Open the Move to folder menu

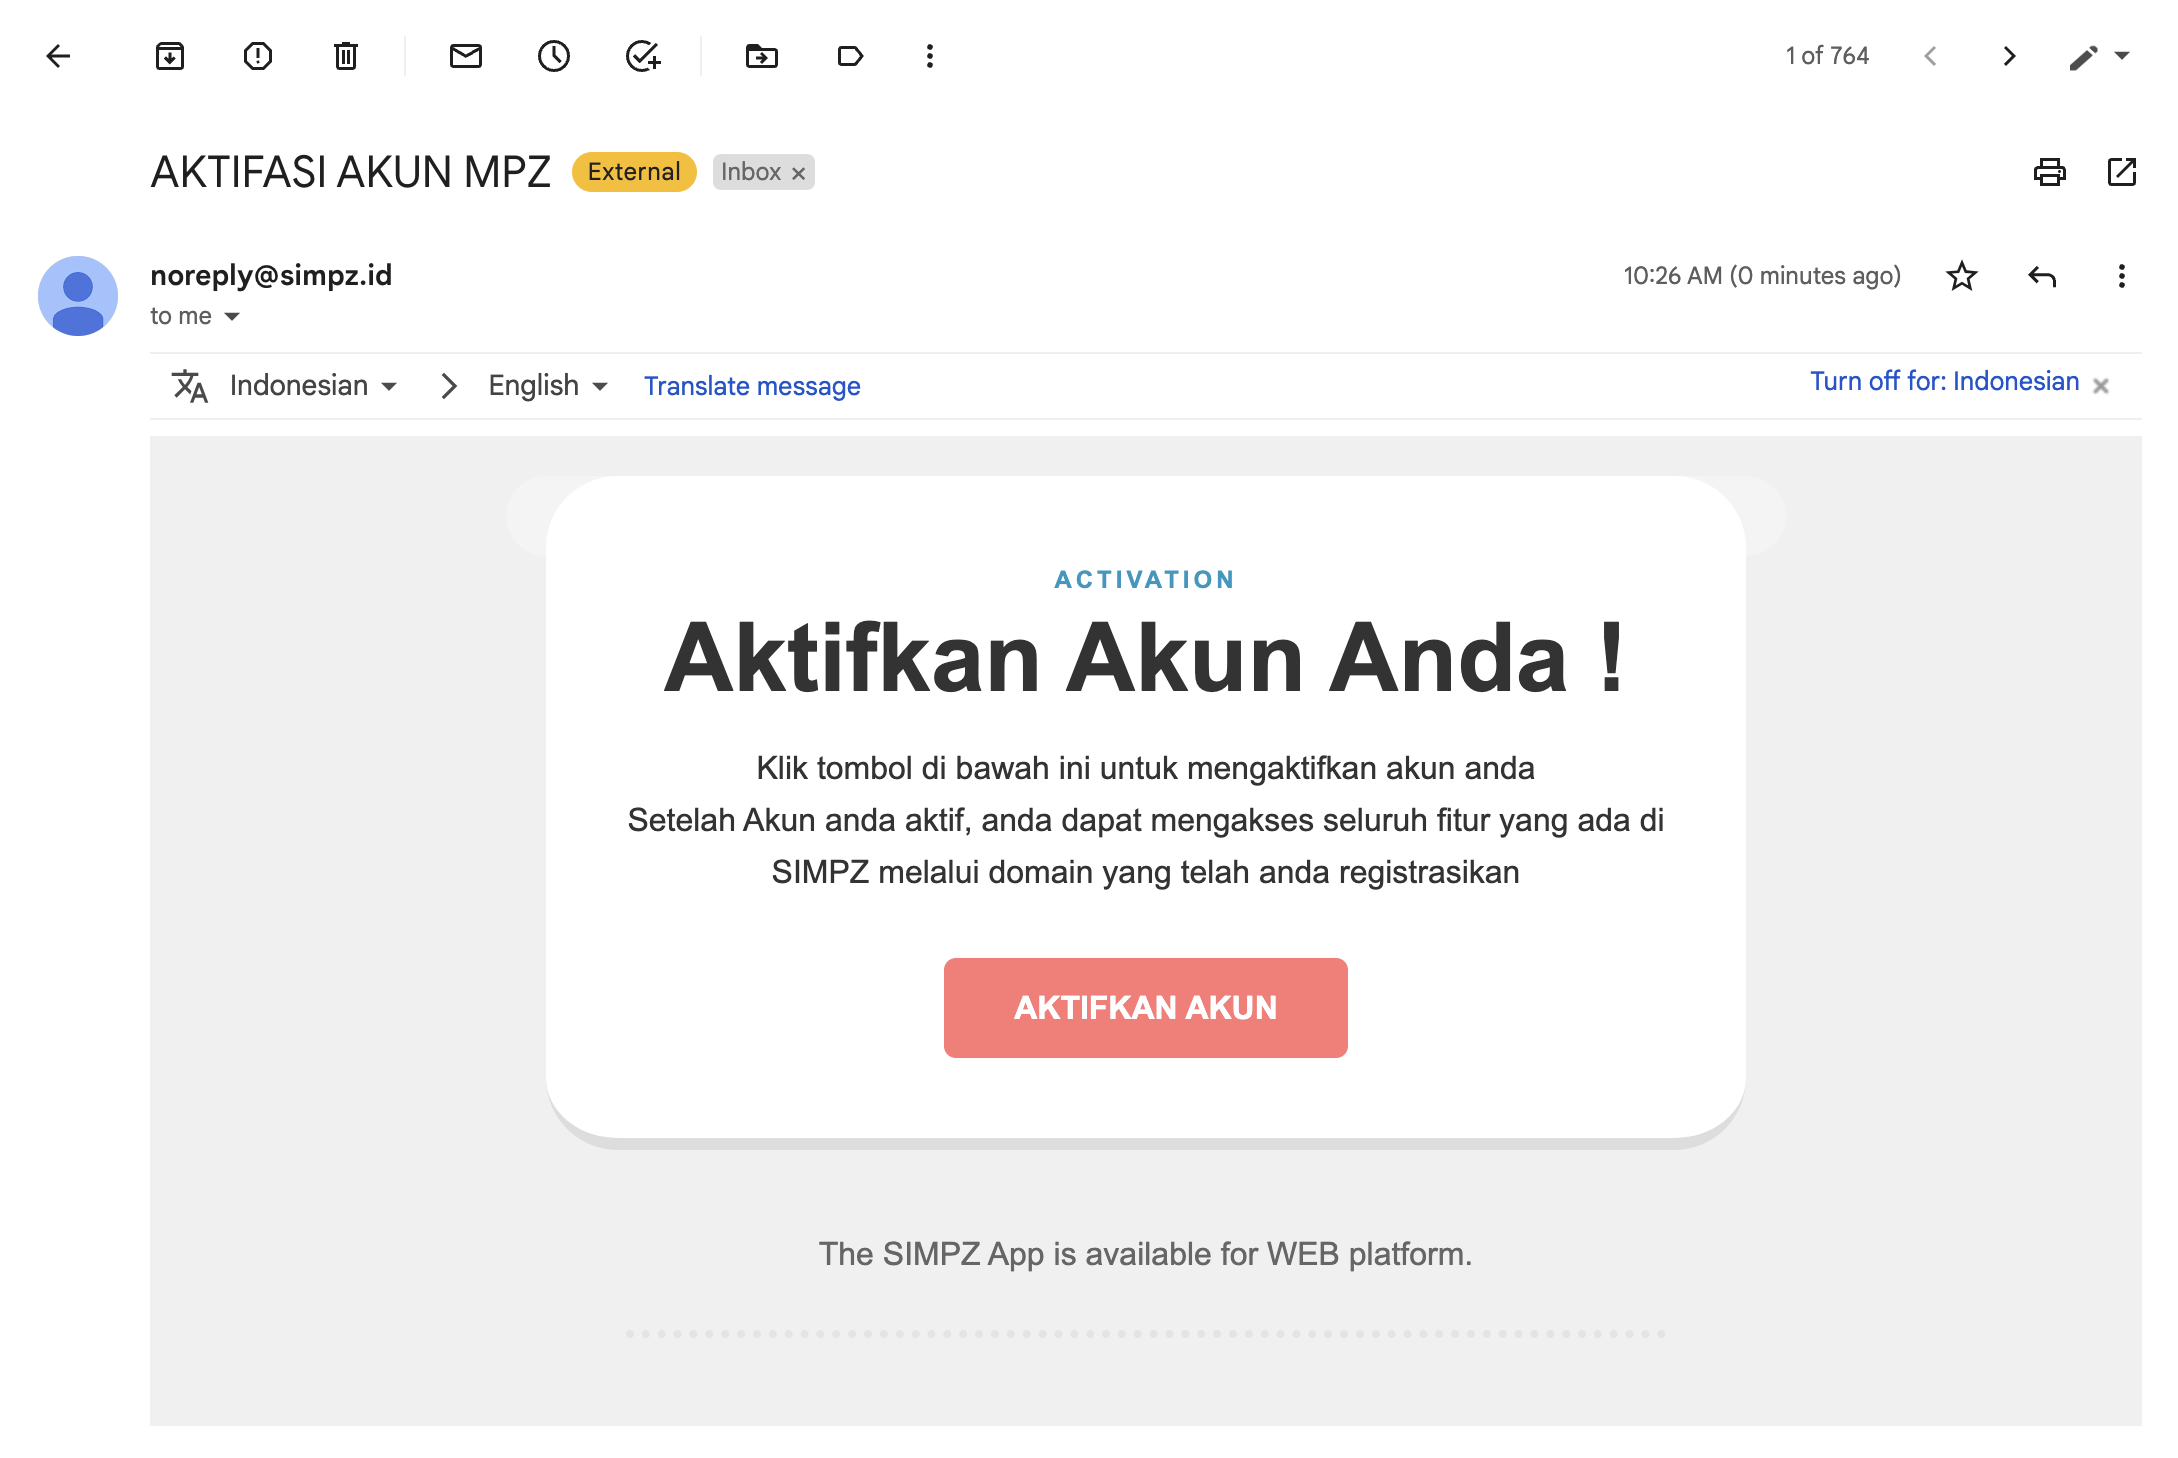[x=762, y=56]
